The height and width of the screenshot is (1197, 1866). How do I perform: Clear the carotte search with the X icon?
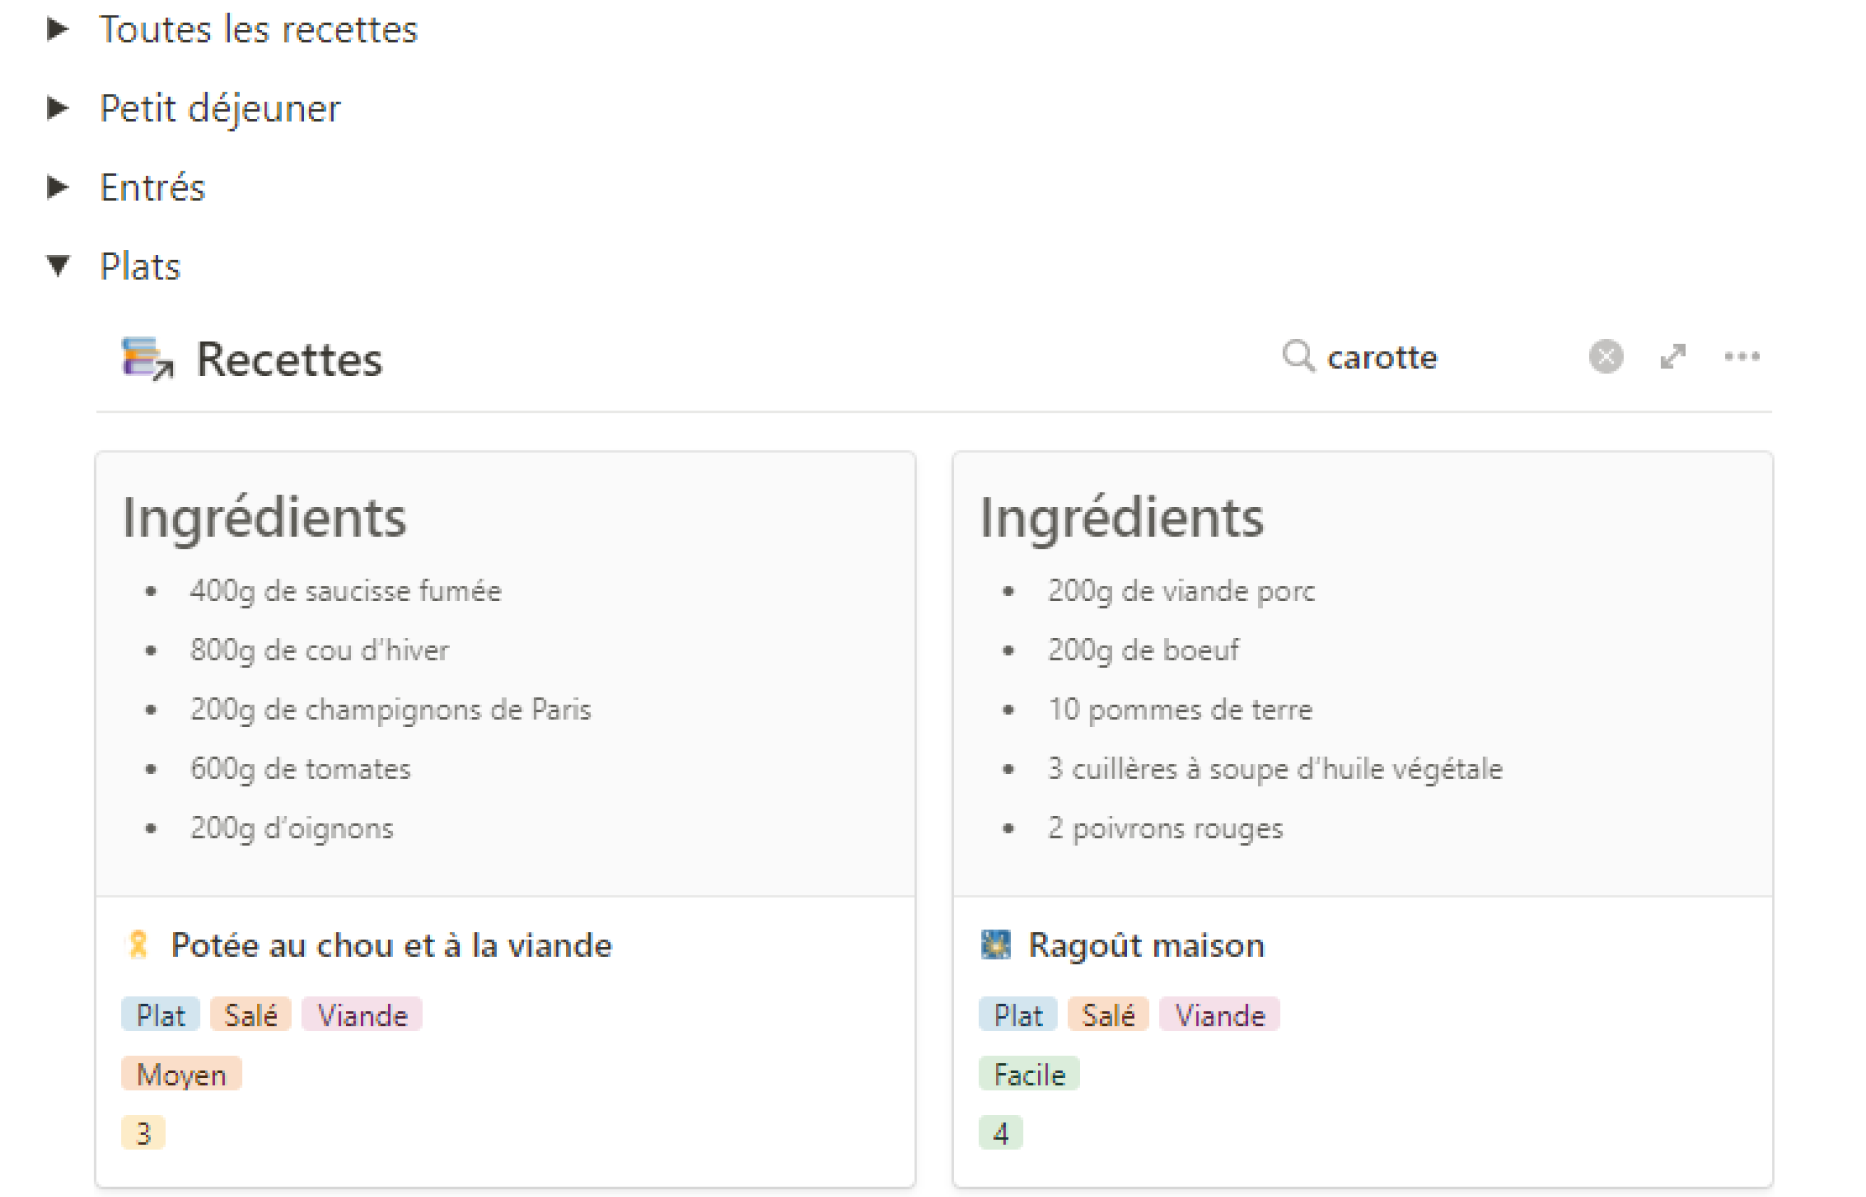pos(1604,356)
